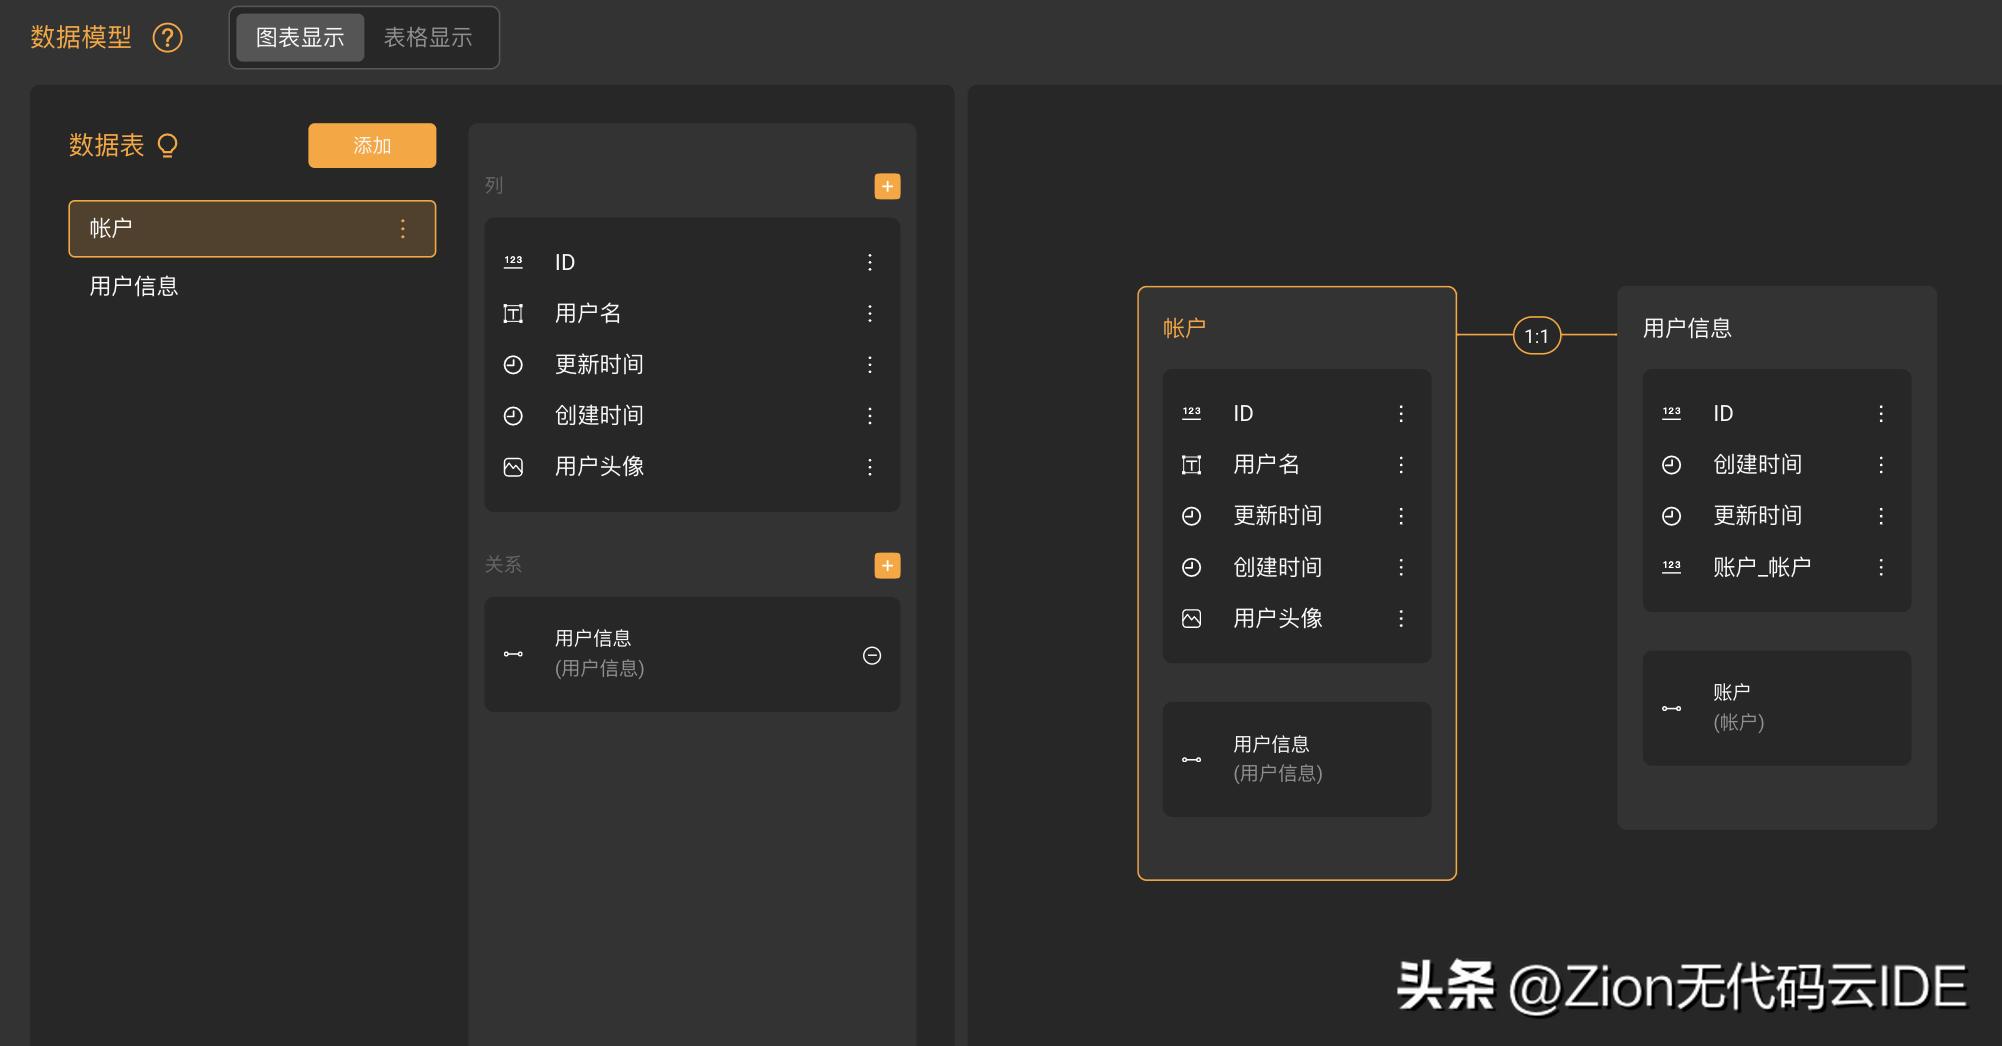Click the relation link icon of 用户信息 relation
The width and height of the screenshot is (2002, 1046).
coord(513,654)
